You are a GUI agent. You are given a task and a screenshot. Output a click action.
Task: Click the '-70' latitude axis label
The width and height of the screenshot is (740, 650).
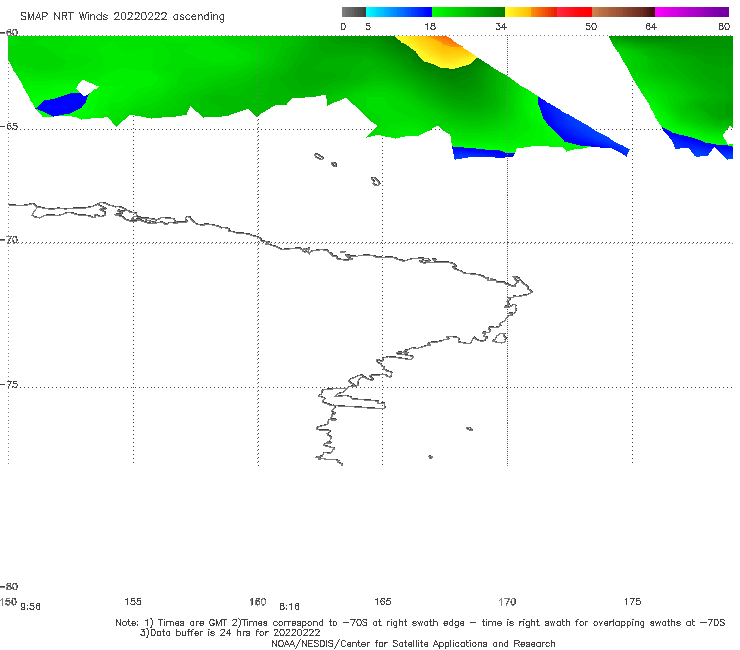(x=9, y=240)
